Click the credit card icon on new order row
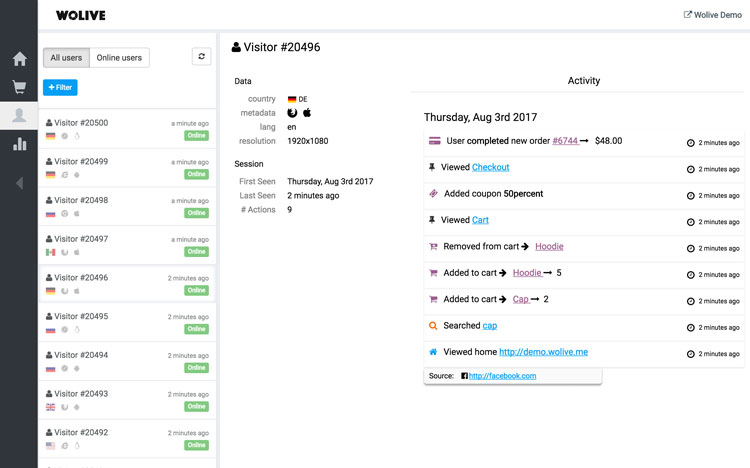The image size is (750, 468). click(434, 141)
